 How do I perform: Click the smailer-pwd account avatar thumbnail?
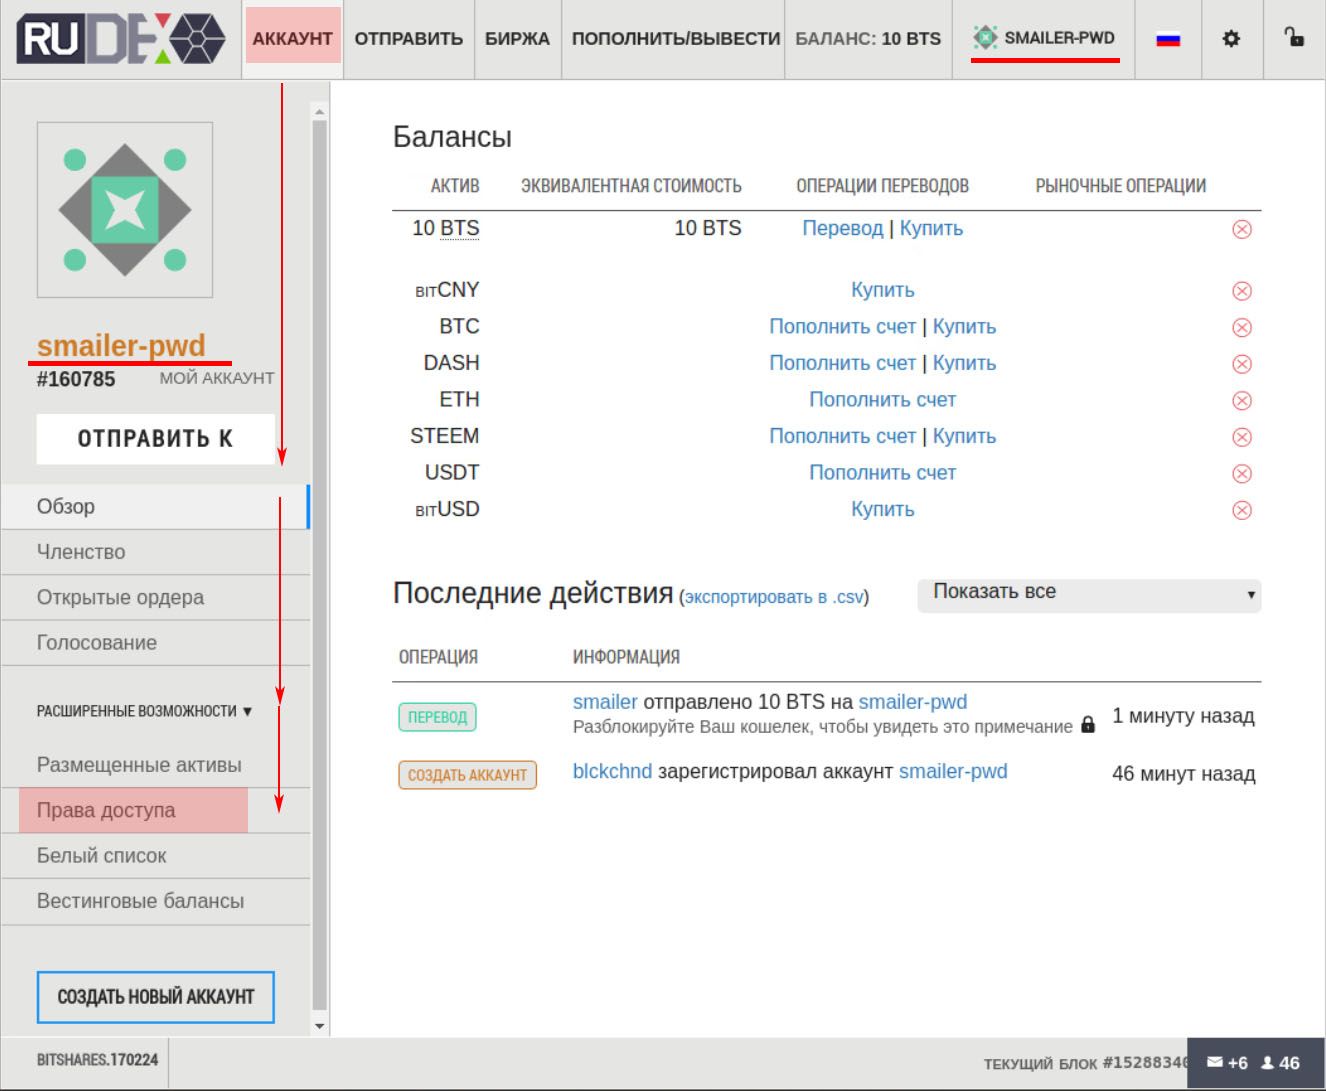pos(125,210)
